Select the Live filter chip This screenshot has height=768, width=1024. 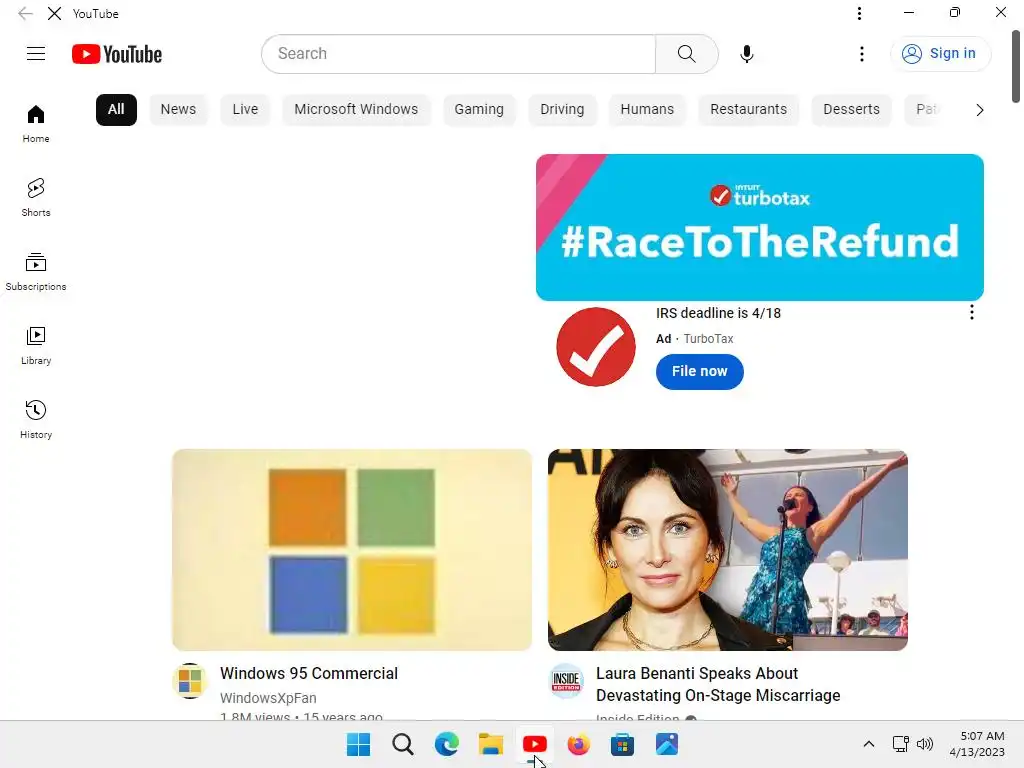point(246,110)
